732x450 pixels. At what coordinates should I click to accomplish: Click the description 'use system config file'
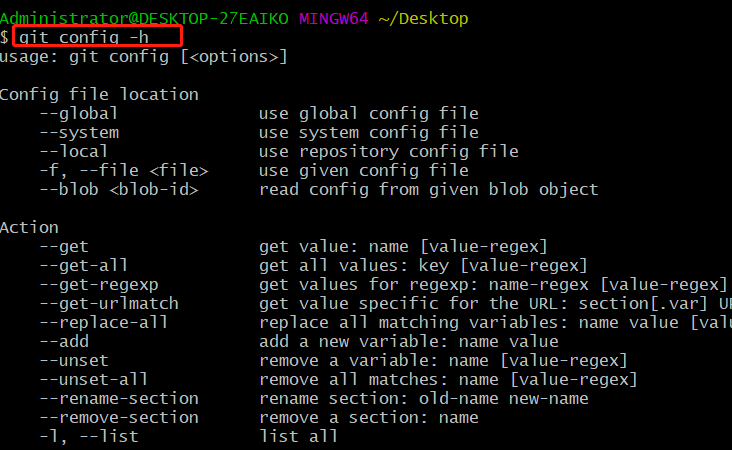tap(369, 133)
